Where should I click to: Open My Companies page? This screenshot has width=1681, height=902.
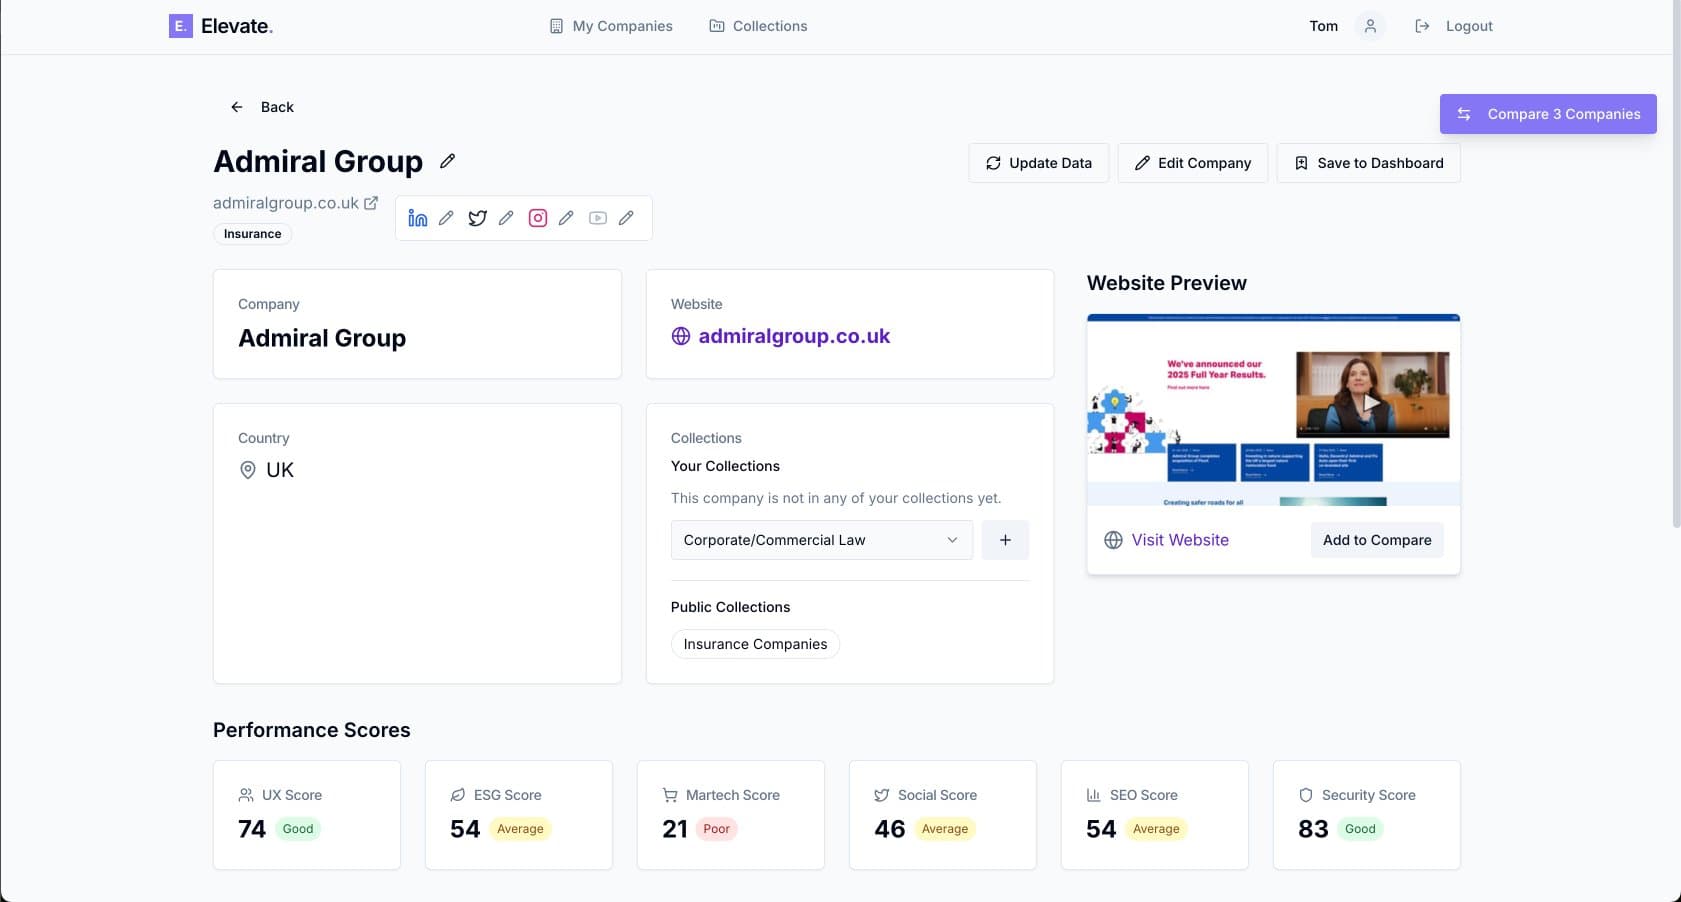pyautogui.click(x=611, y=26)
